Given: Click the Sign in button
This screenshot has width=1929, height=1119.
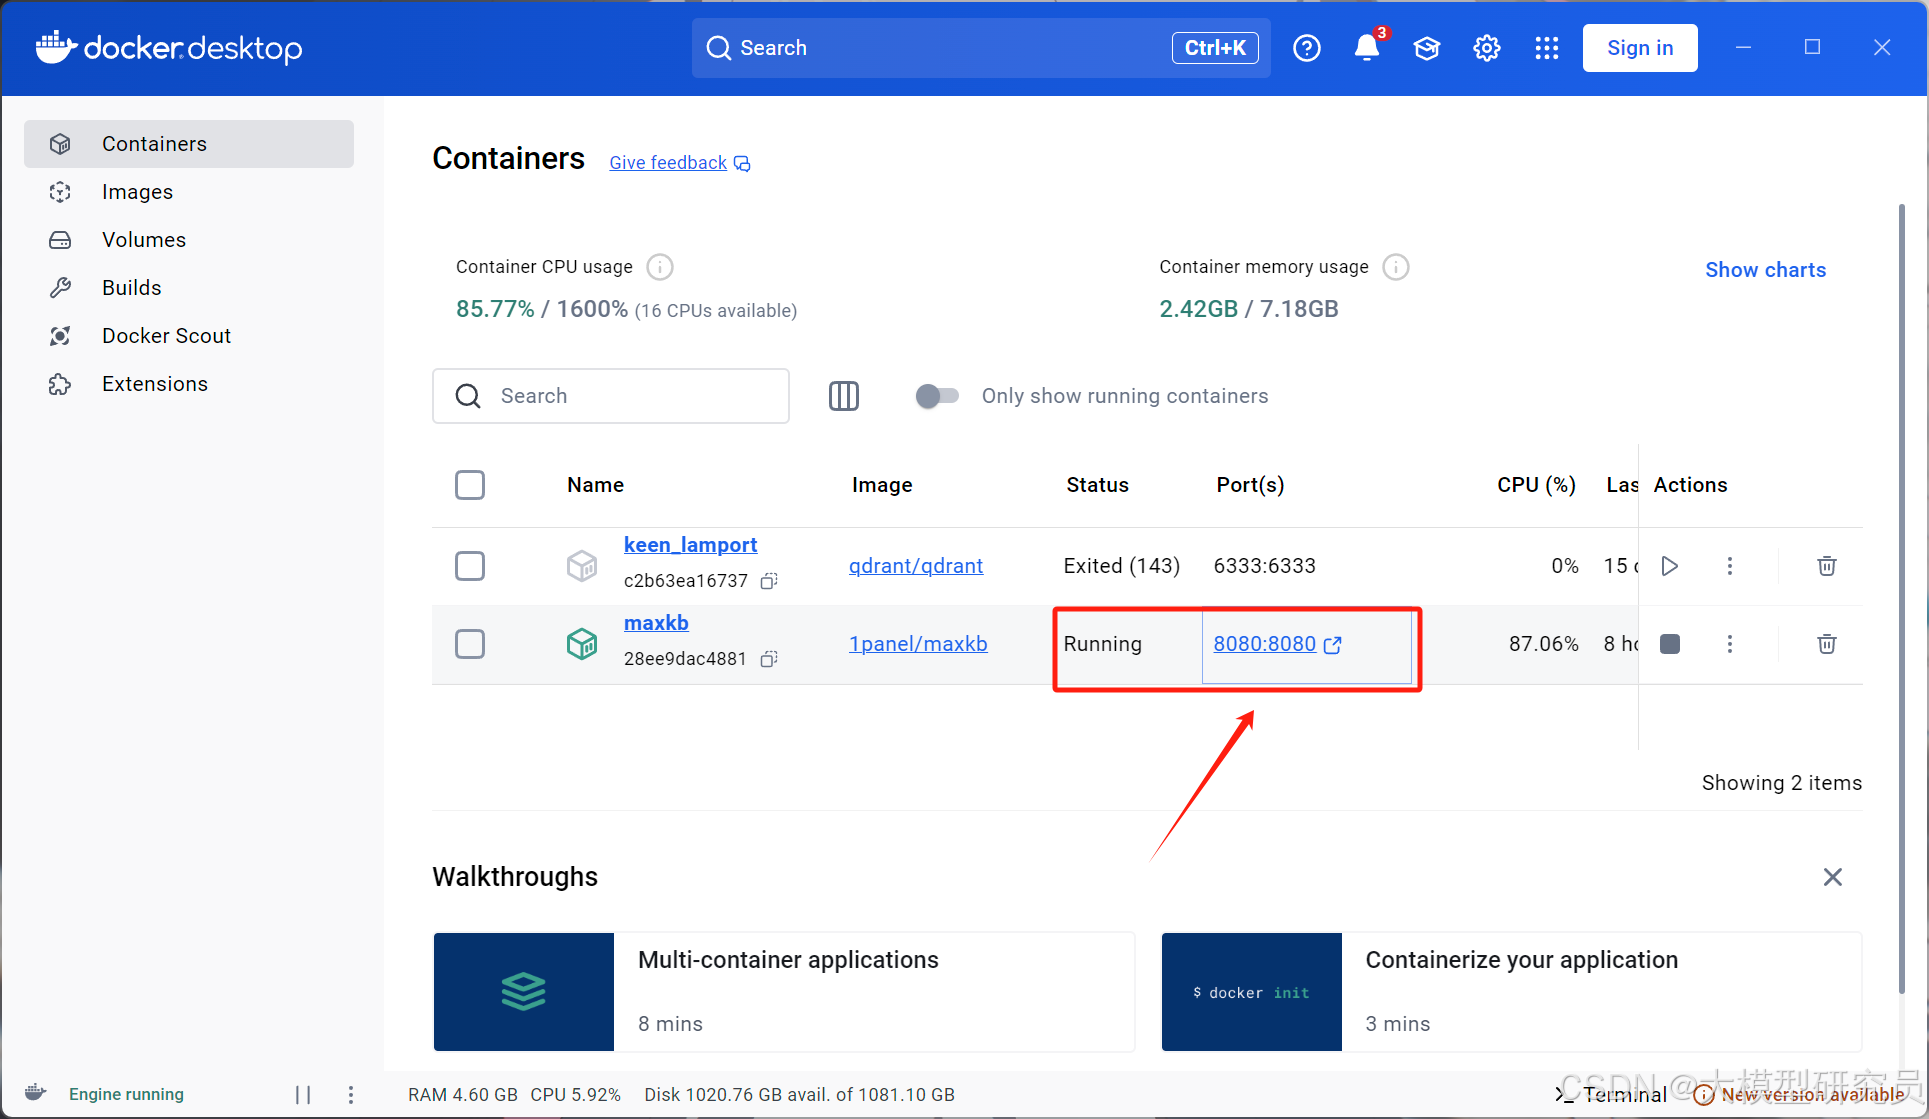Looking at the screenshot, I should [1639, 48].
